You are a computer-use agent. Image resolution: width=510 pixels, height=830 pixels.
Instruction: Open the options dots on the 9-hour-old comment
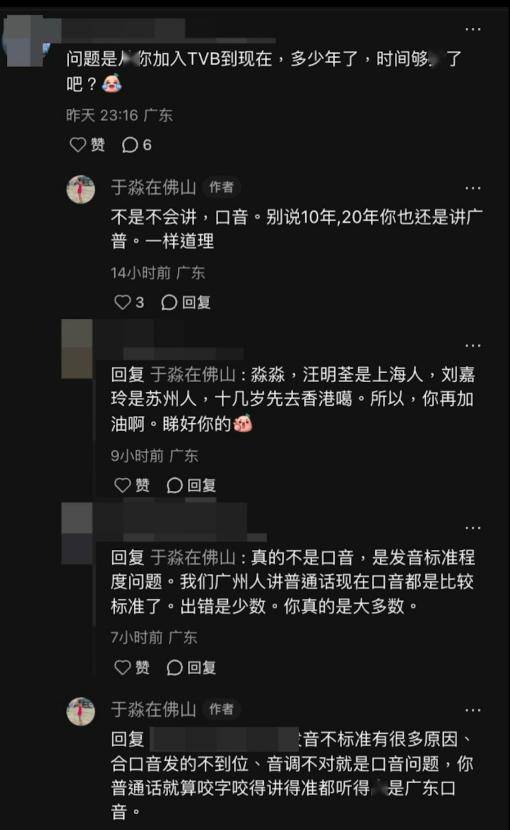(x=472, y=346)
